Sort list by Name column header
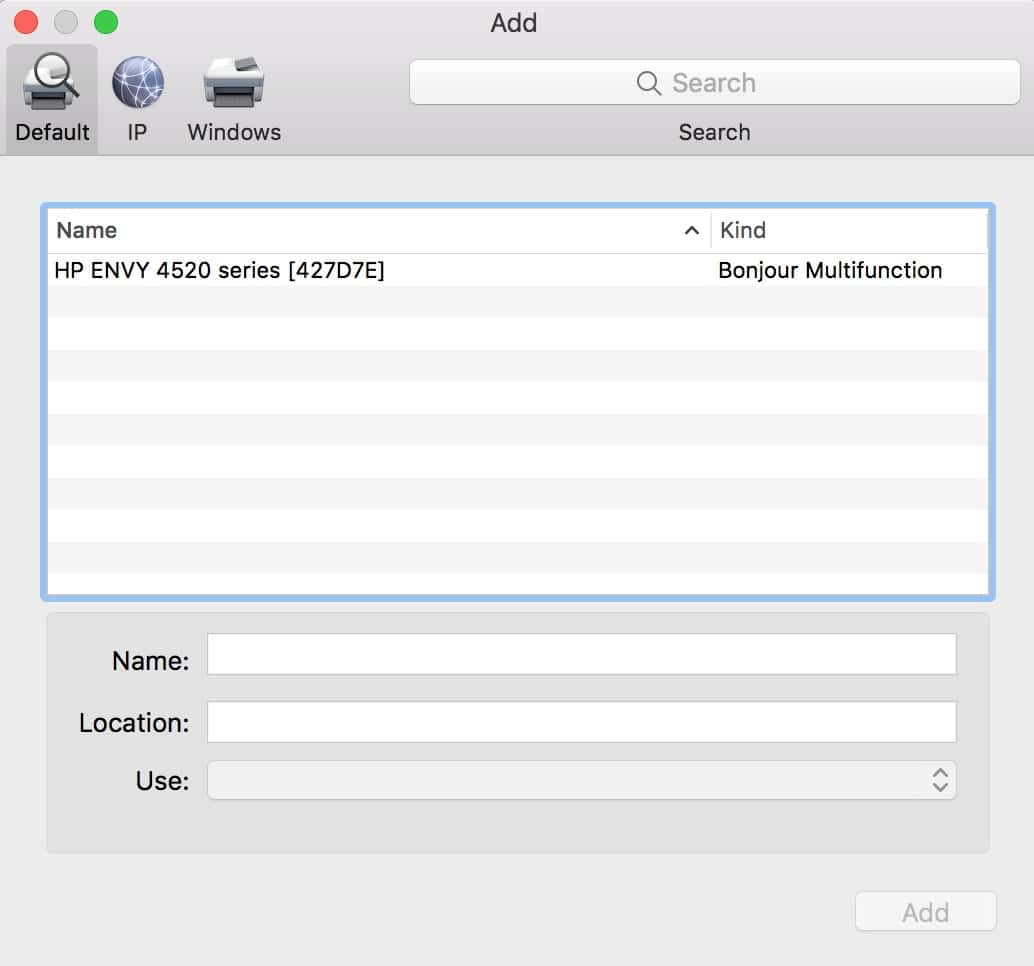 tap(379, 230)
